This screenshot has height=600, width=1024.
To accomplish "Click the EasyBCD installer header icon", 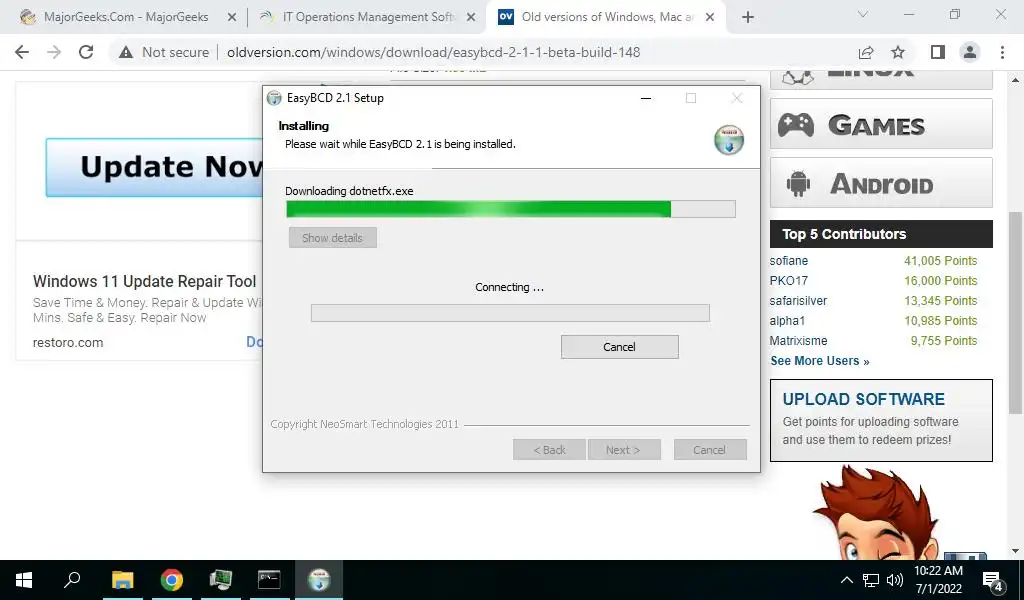I will 729,140.
